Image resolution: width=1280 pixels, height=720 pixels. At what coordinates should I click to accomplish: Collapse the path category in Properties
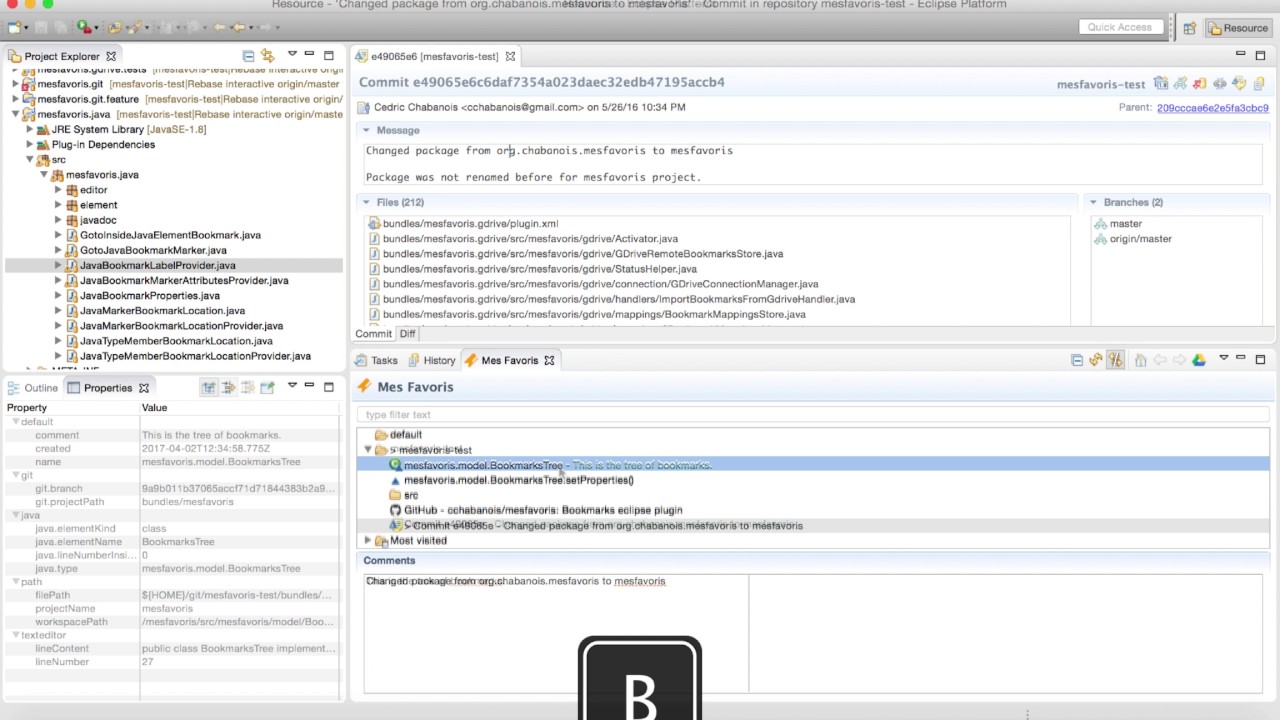[16, 582]
